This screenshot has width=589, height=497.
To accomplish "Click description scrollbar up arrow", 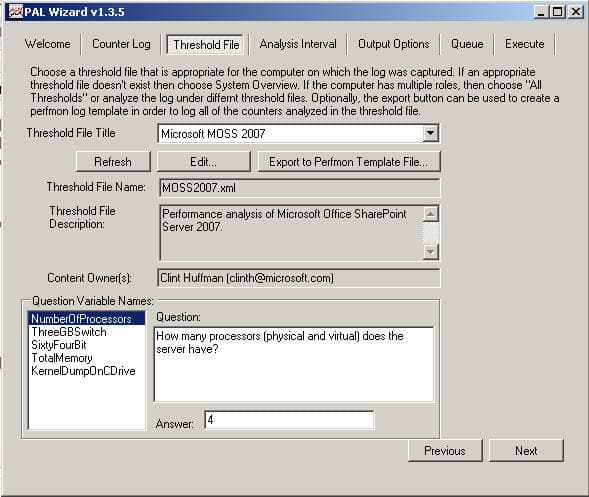I will click(430, 214).
